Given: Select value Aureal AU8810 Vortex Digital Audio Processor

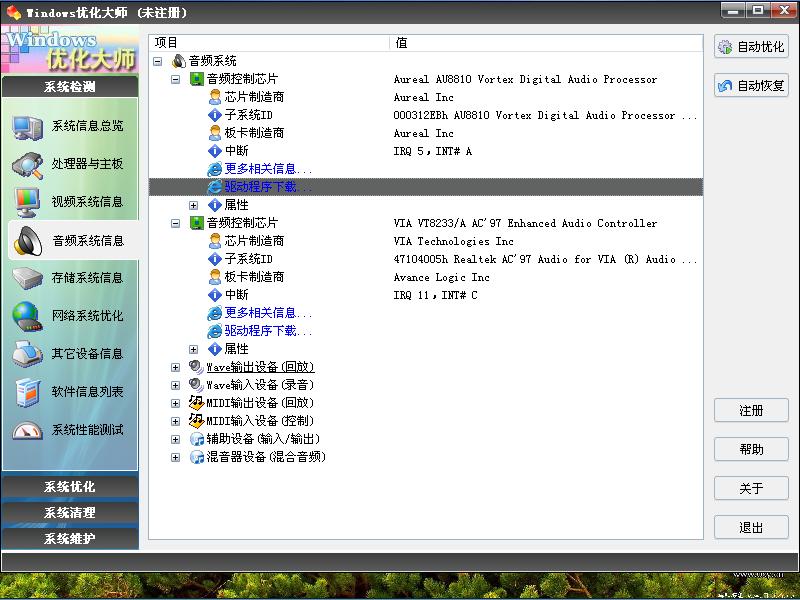Looking at the screenshot, I should pyautogui.click(x=525, y=79).
